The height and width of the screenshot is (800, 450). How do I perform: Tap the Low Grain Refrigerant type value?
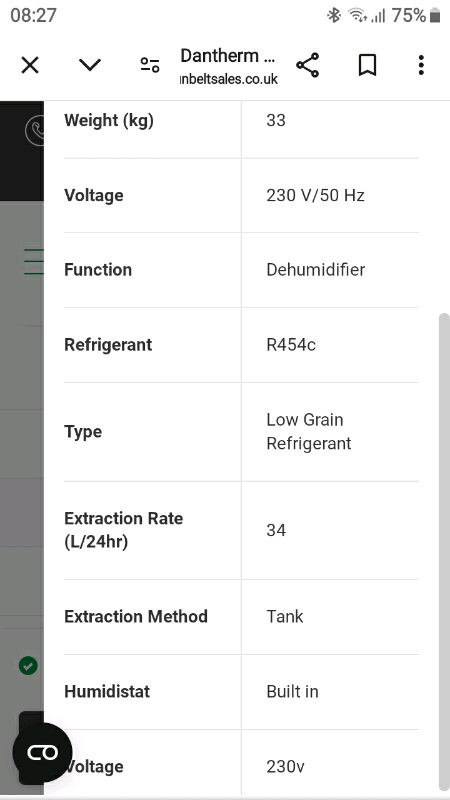pyautogui.click(x=309, y=432)
